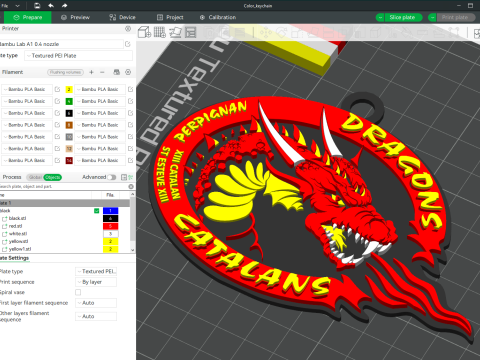Image resolution: width=480 pixels, height=360 pixels.
Task: Add a model using the cube-plus icon
Action: coord(144,32)
